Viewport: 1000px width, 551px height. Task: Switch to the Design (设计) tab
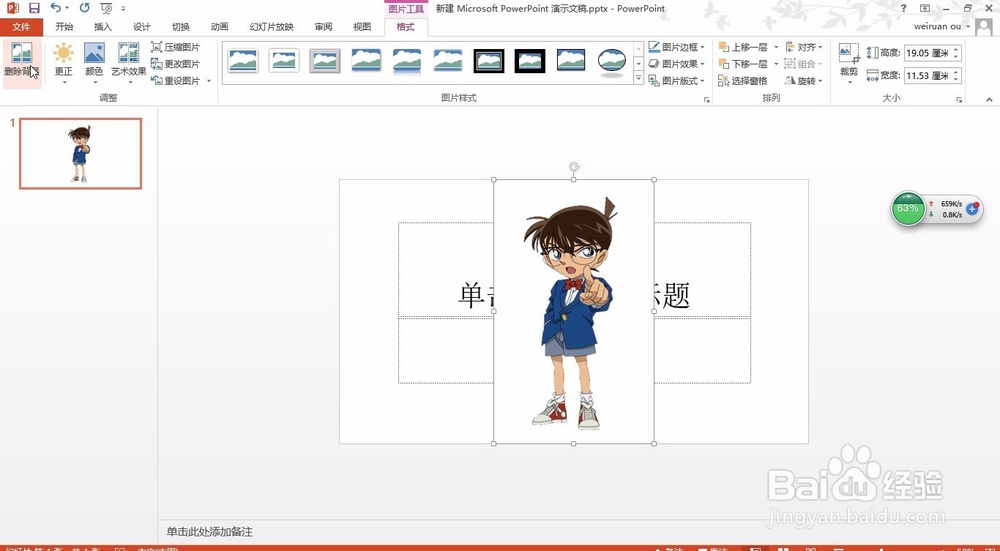pyautogui.click(x=142, y=27)
